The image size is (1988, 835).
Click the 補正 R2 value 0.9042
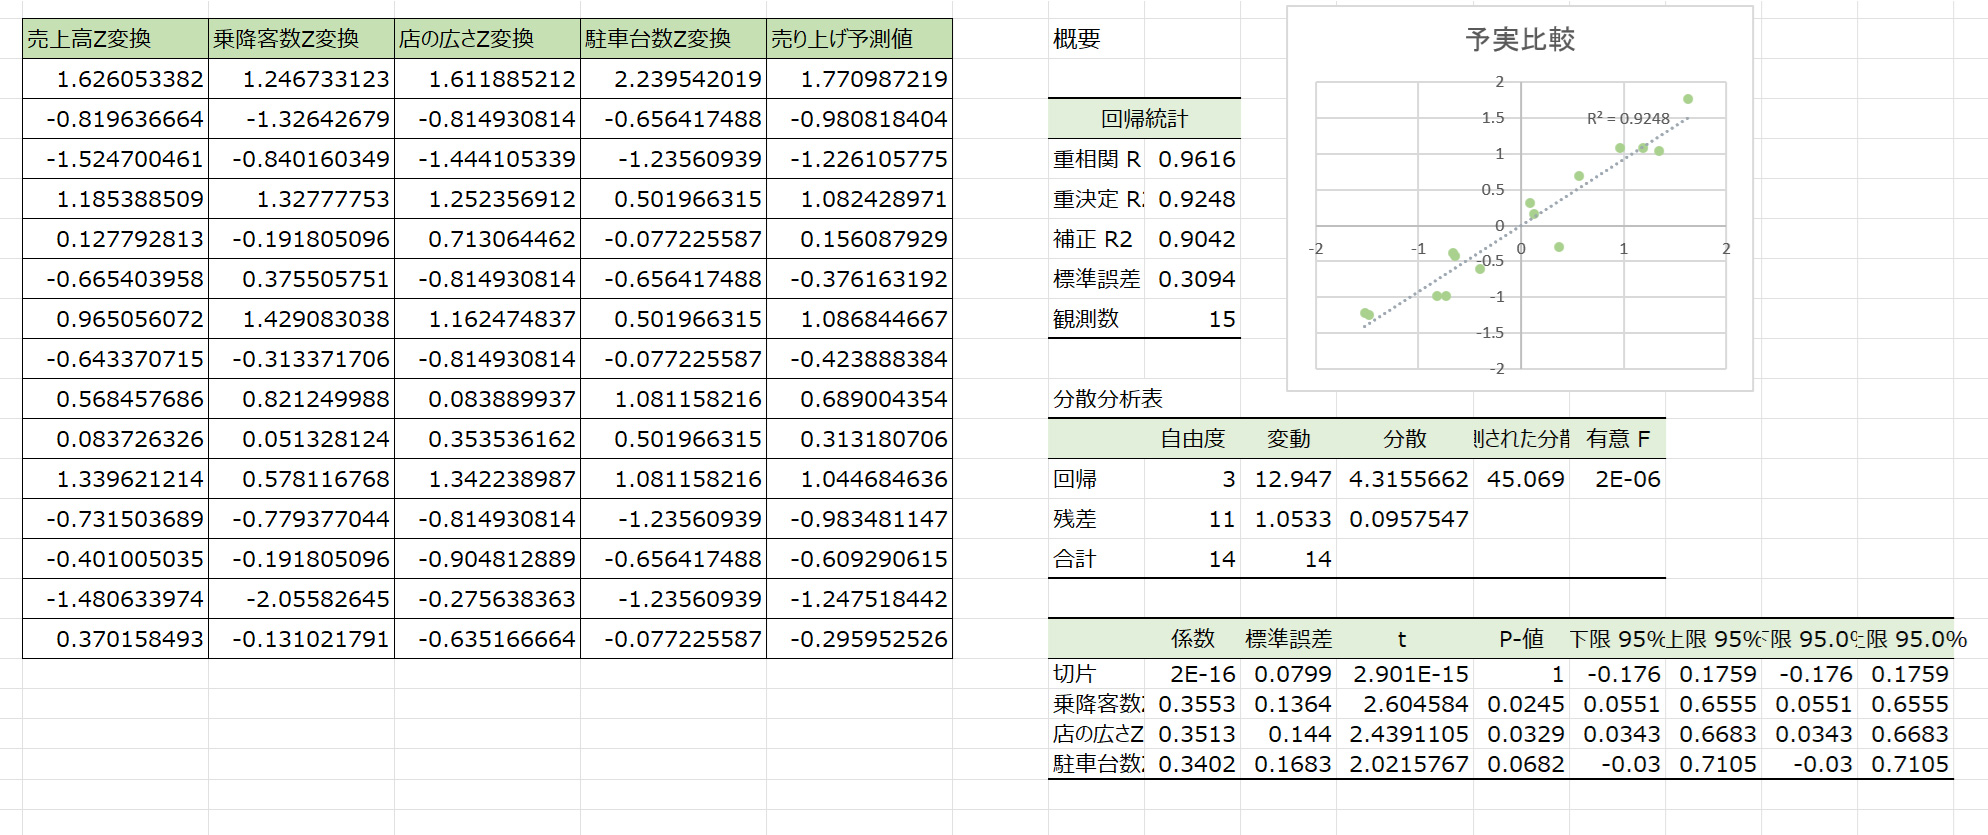[1196, 239]
